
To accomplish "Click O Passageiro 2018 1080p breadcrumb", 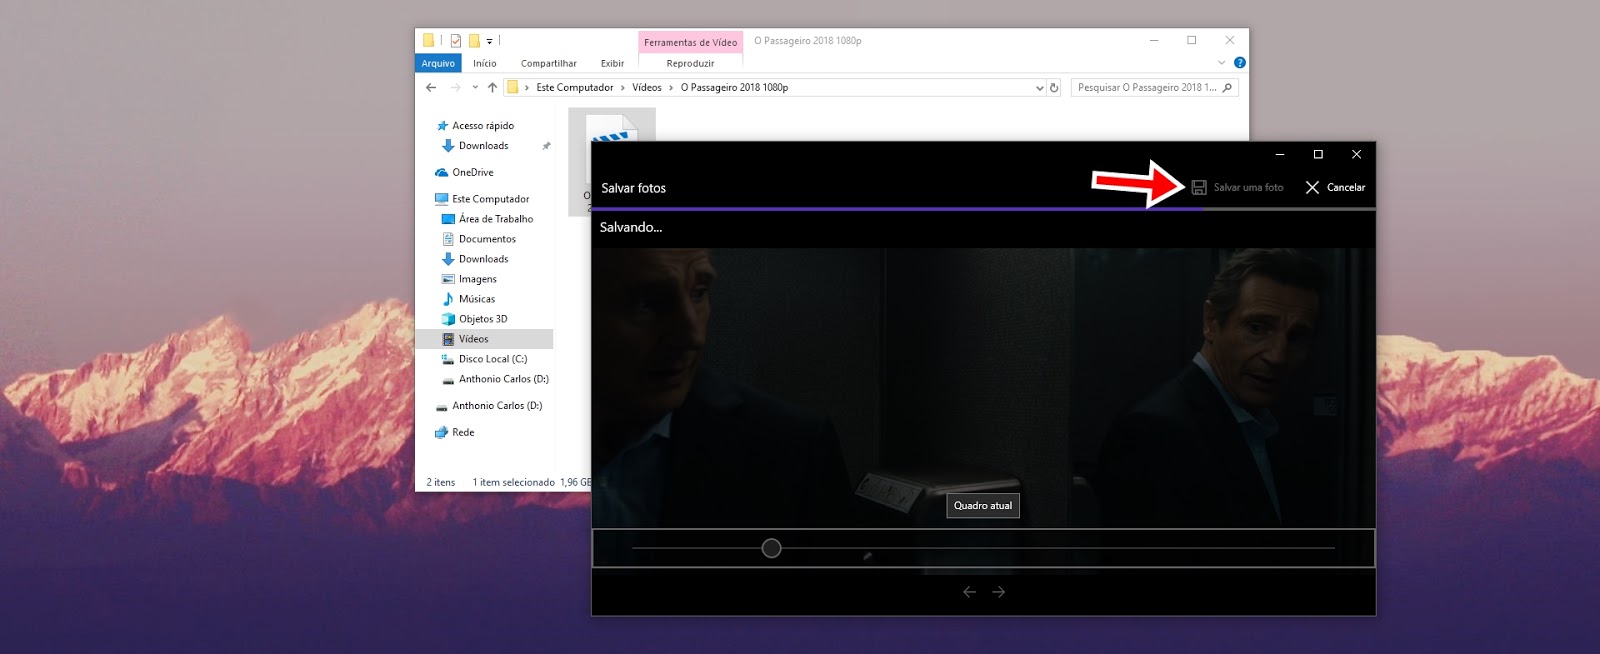I will [x=735, y=88].
